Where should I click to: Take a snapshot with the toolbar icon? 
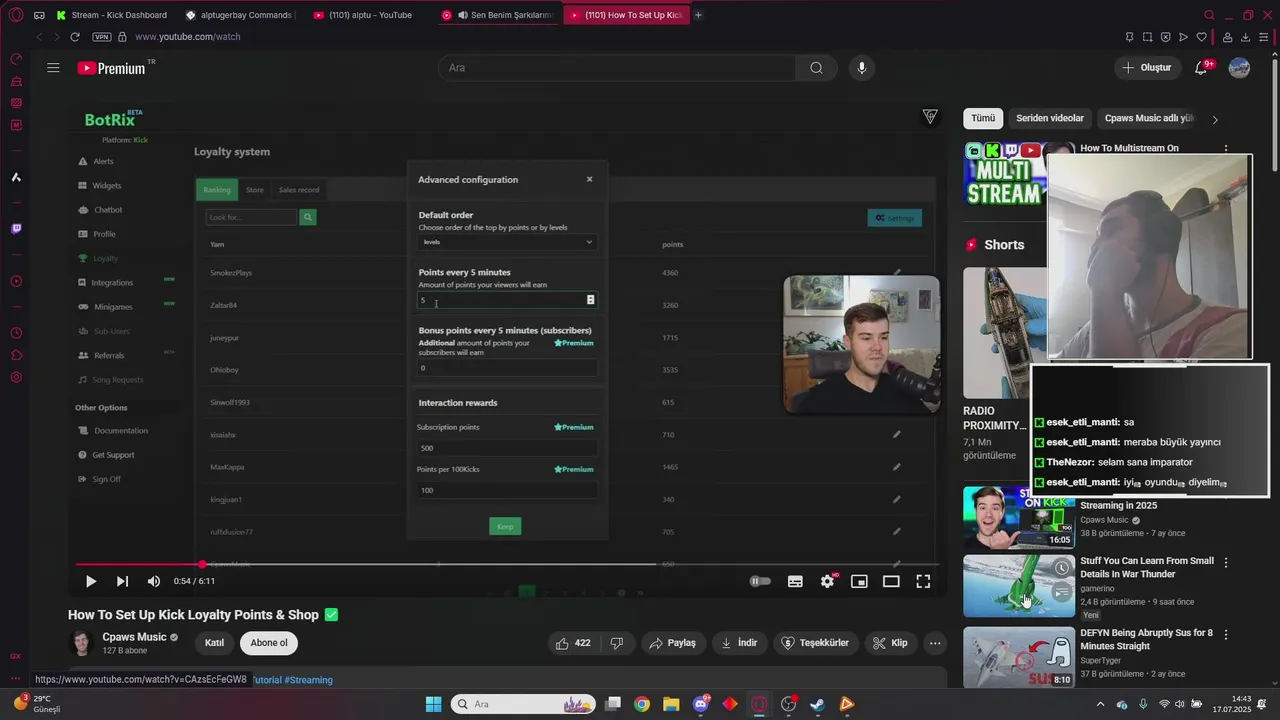(x=1148, y=37)
